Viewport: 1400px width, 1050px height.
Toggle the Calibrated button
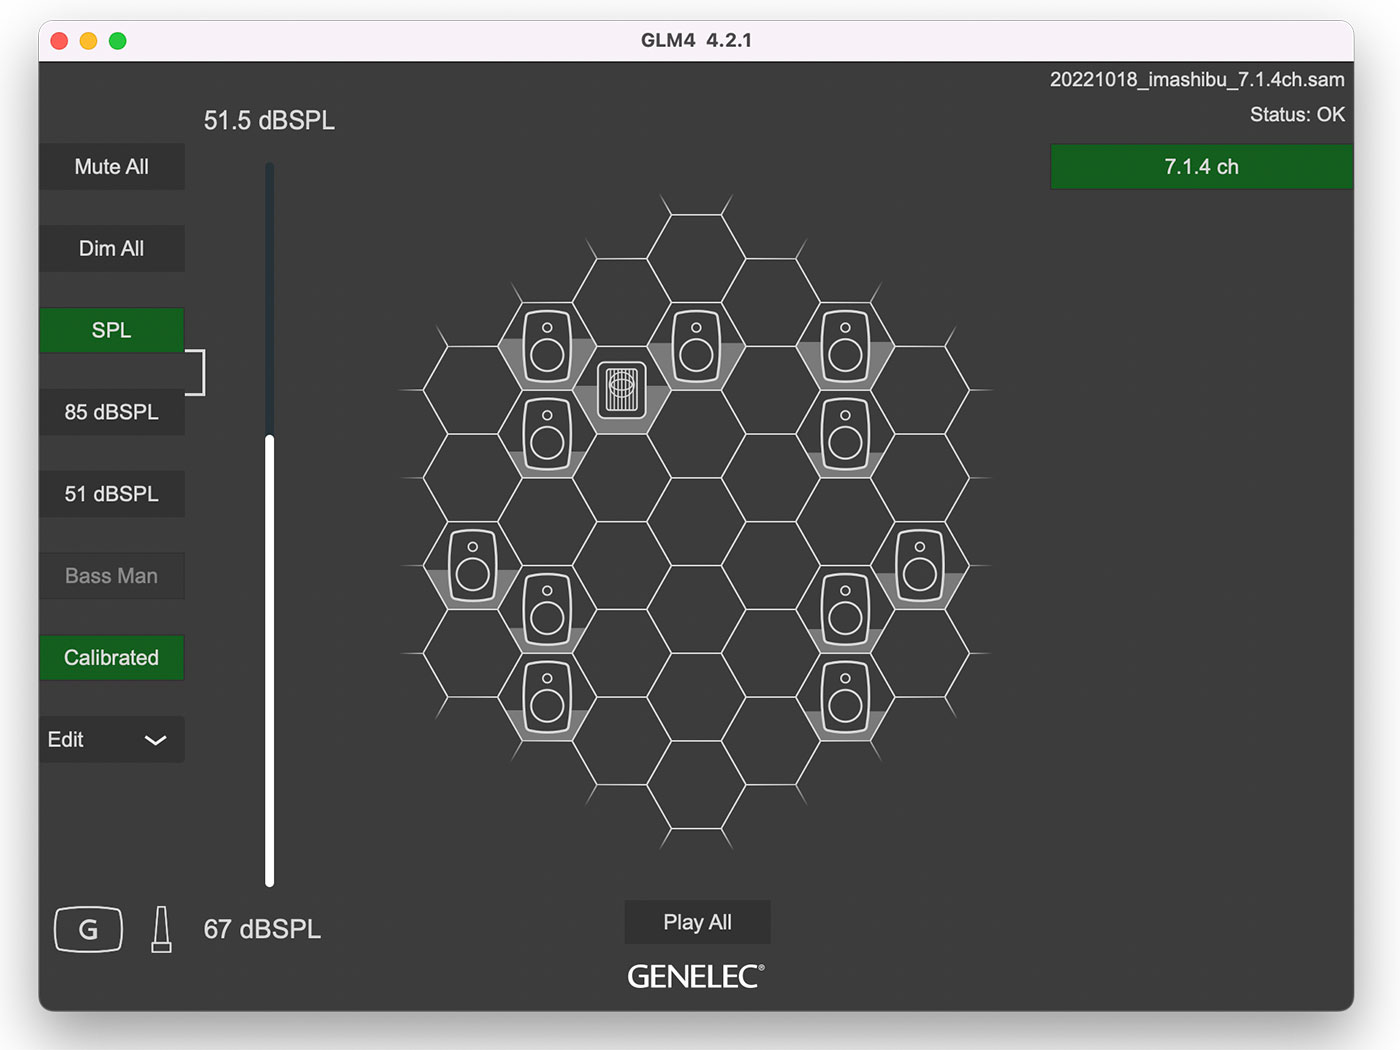pyautogui.click(x=112, y=658)
